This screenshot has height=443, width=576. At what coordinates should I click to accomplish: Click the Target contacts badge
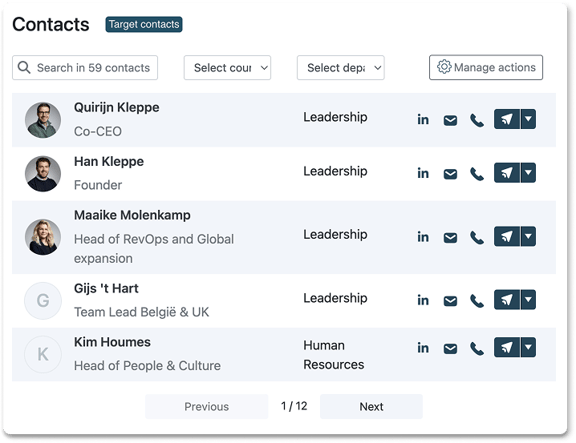pos(144,24)
